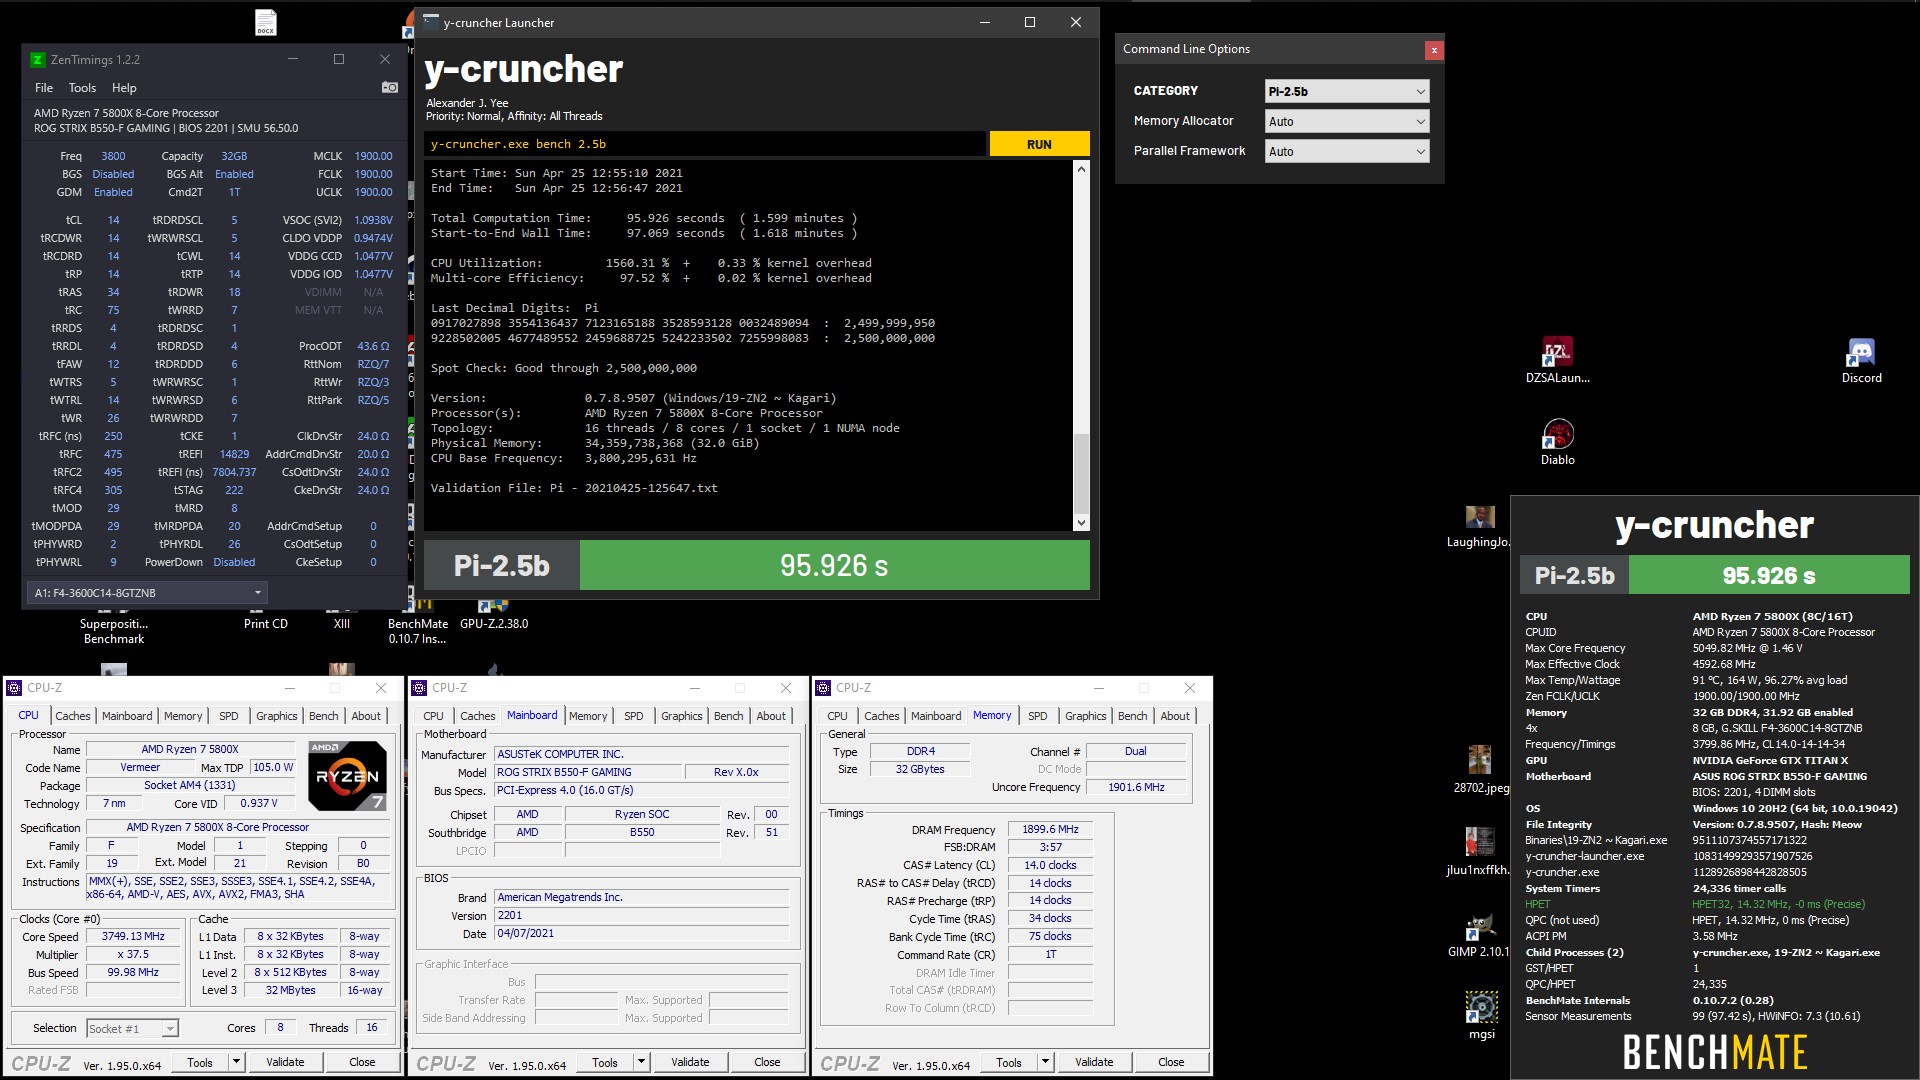The width and height of the screenshot is (1920, 1080).
Task: Open About tab in middle CPU-Z
Action: coord(771,716)
